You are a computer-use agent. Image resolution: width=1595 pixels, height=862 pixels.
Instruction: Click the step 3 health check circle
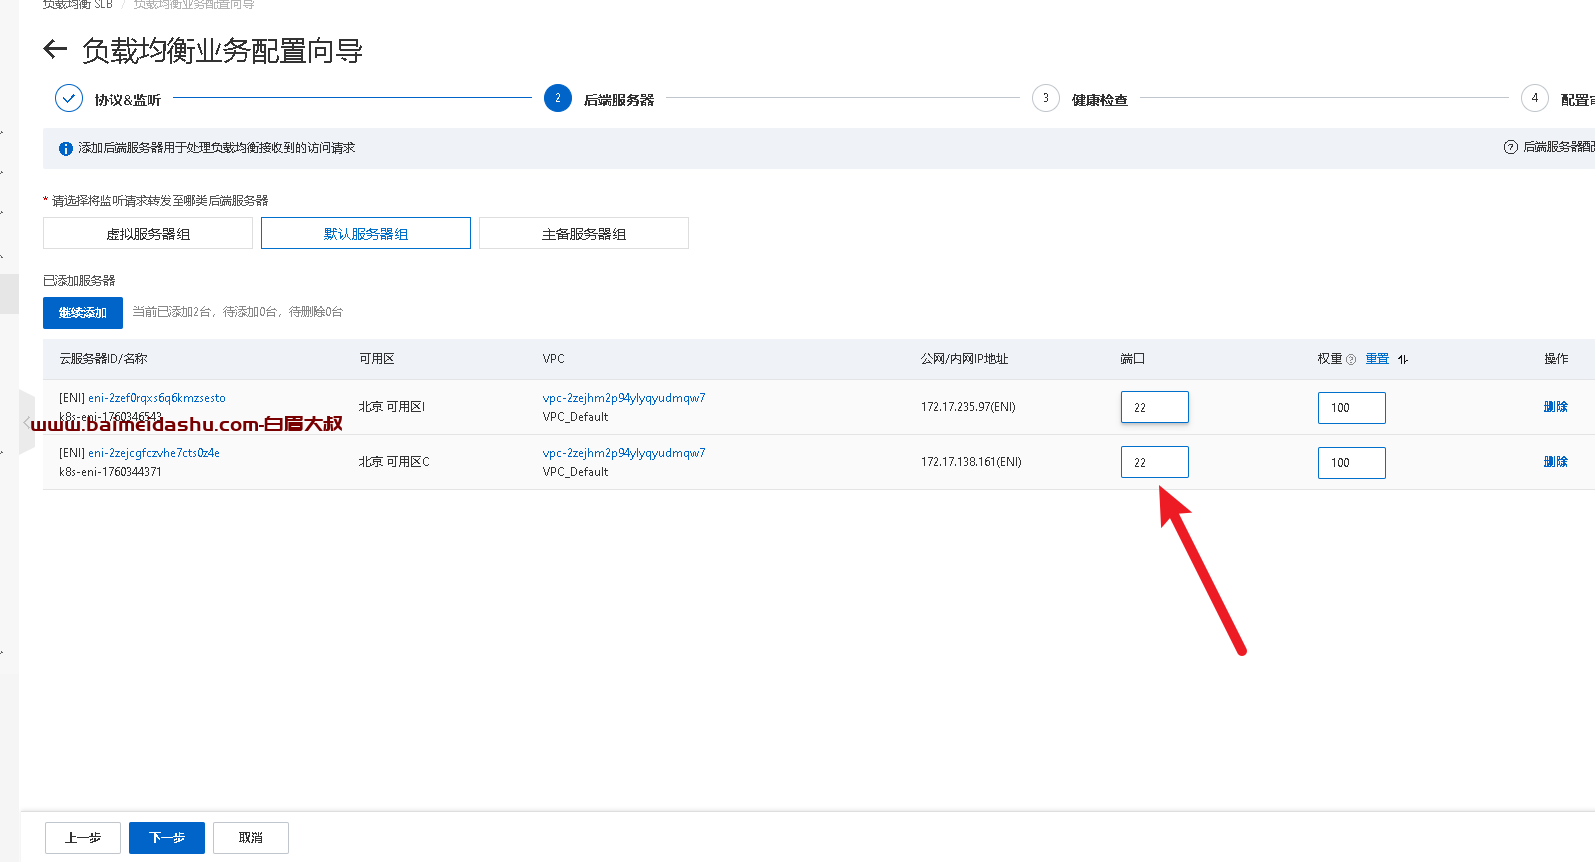click(x=1045, y=98)
